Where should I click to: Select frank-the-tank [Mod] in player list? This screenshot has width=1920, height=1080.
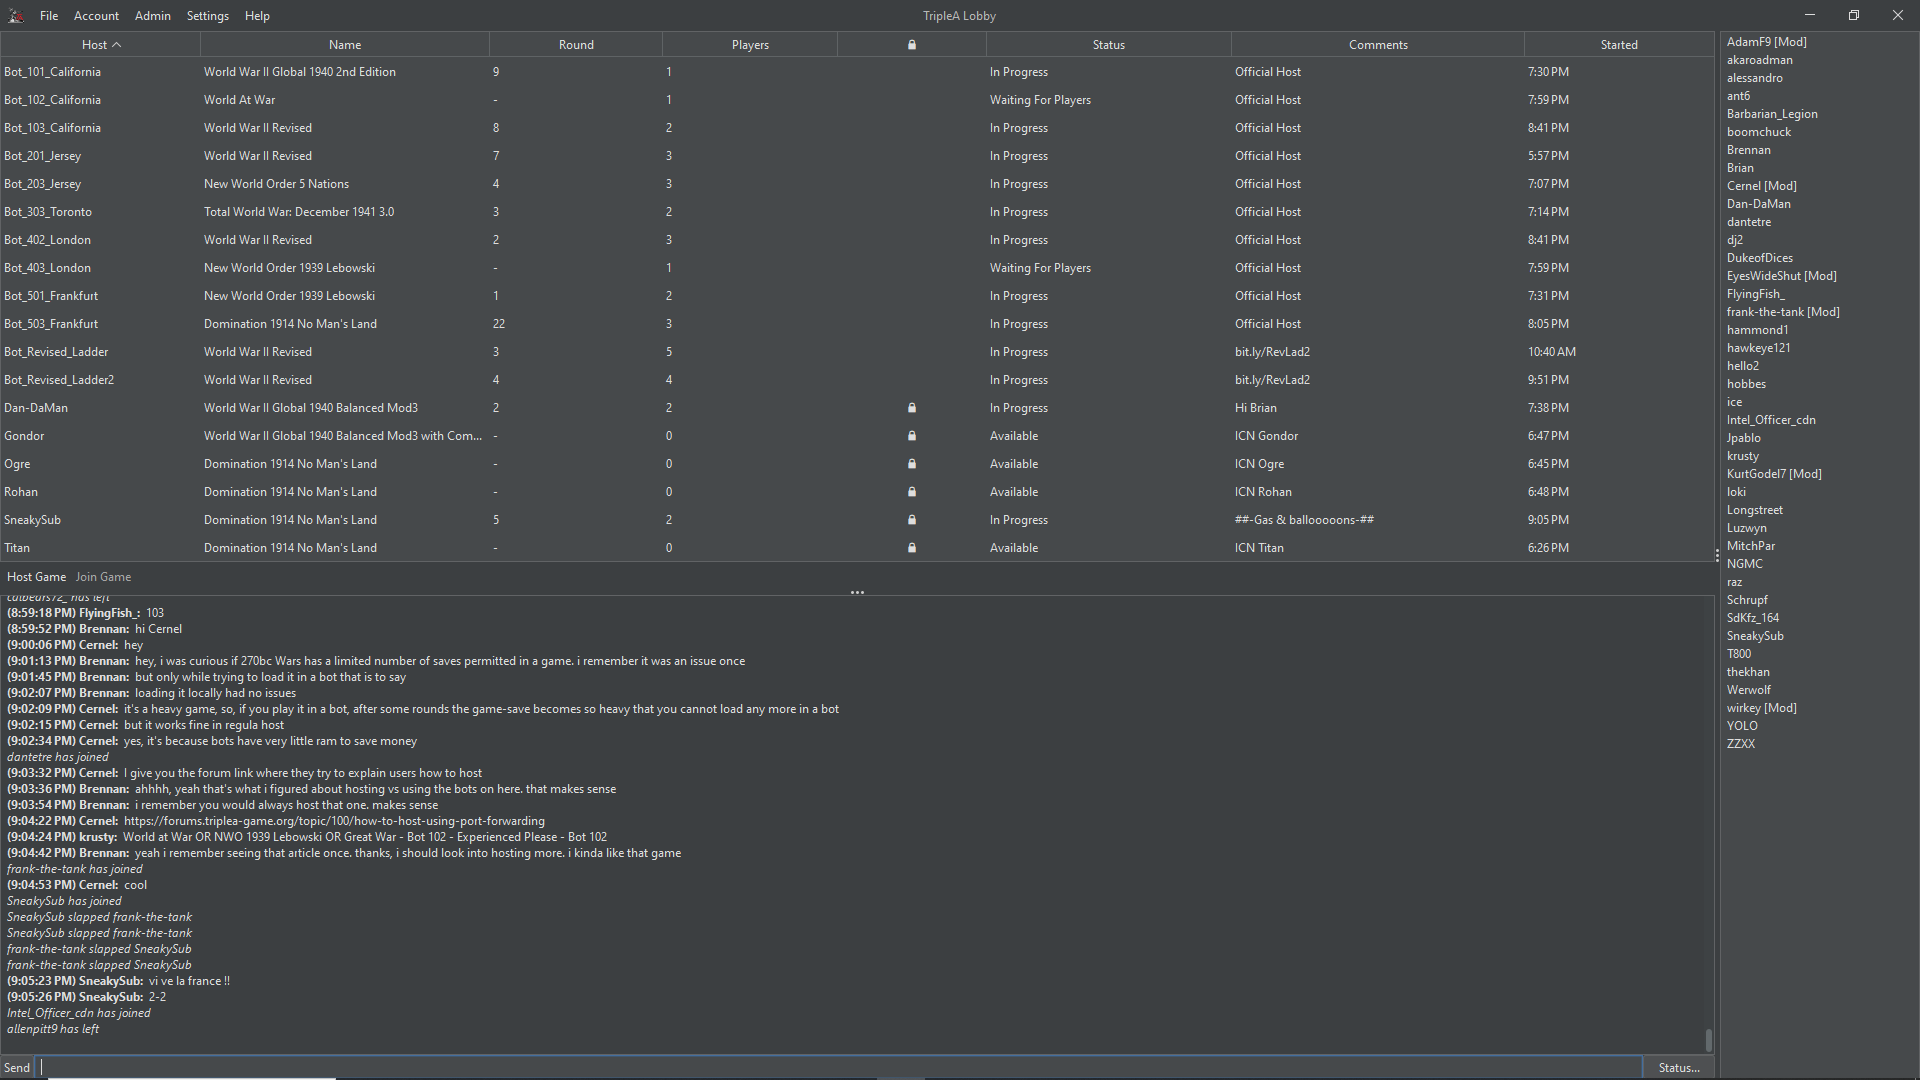pyautogui.click(x=1782, y=312)
